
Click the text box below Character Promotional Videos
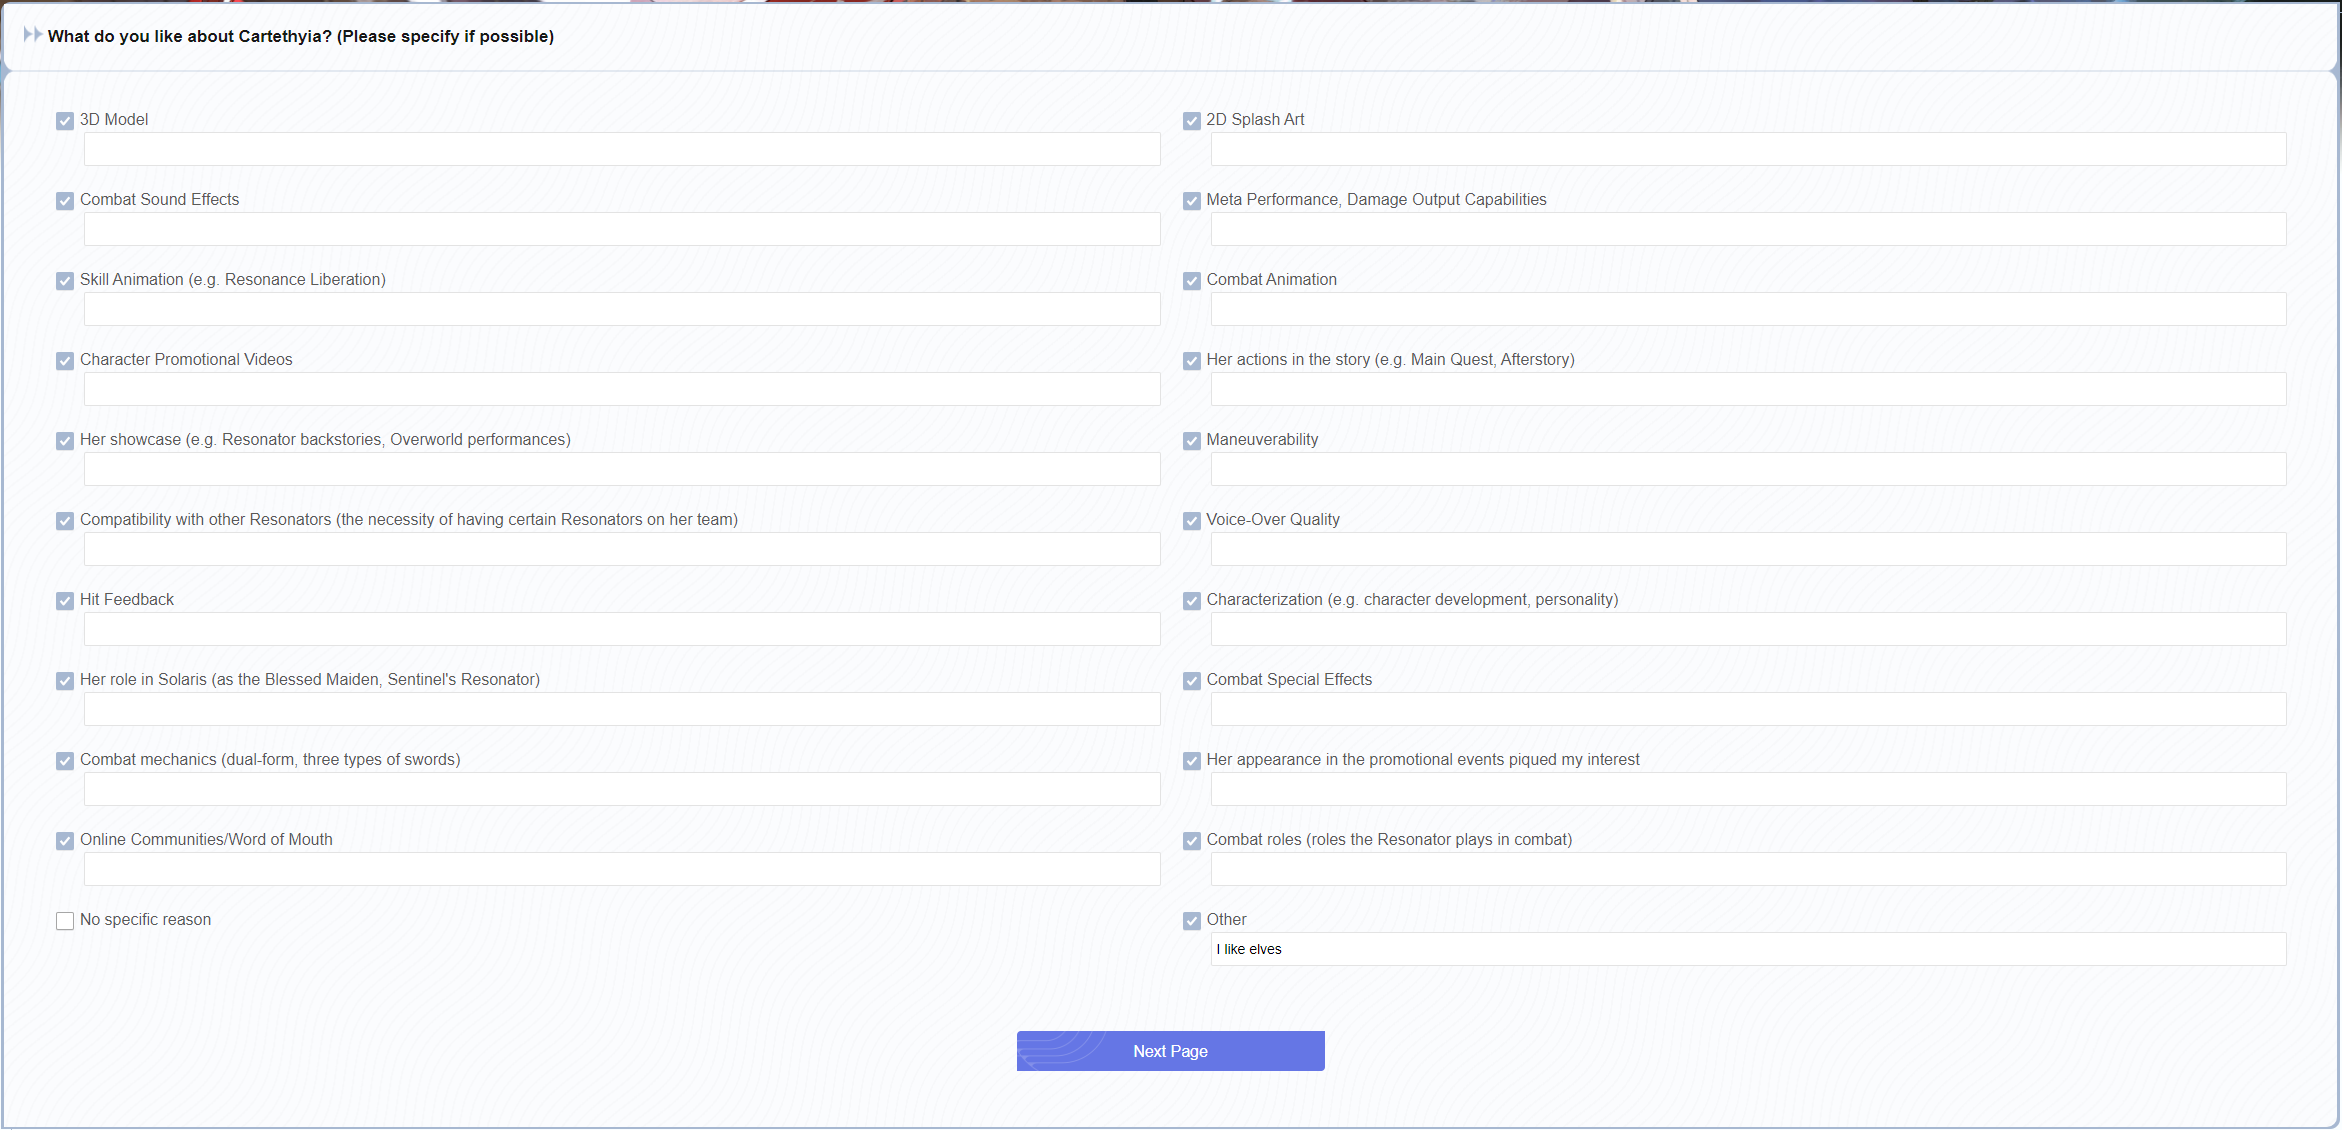coord(621,389)
